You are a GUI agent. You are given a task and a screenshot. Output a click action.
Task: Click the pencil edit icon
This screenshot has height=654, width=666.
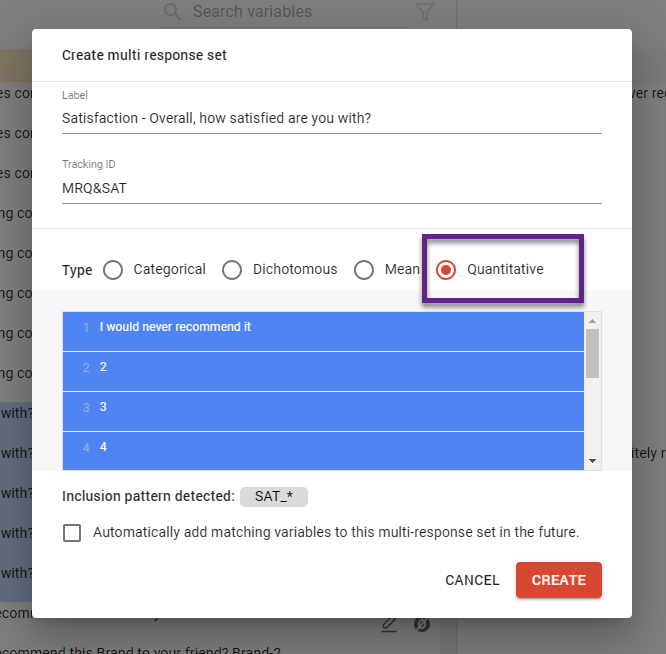pyautogui.click(x=390, y=625)
